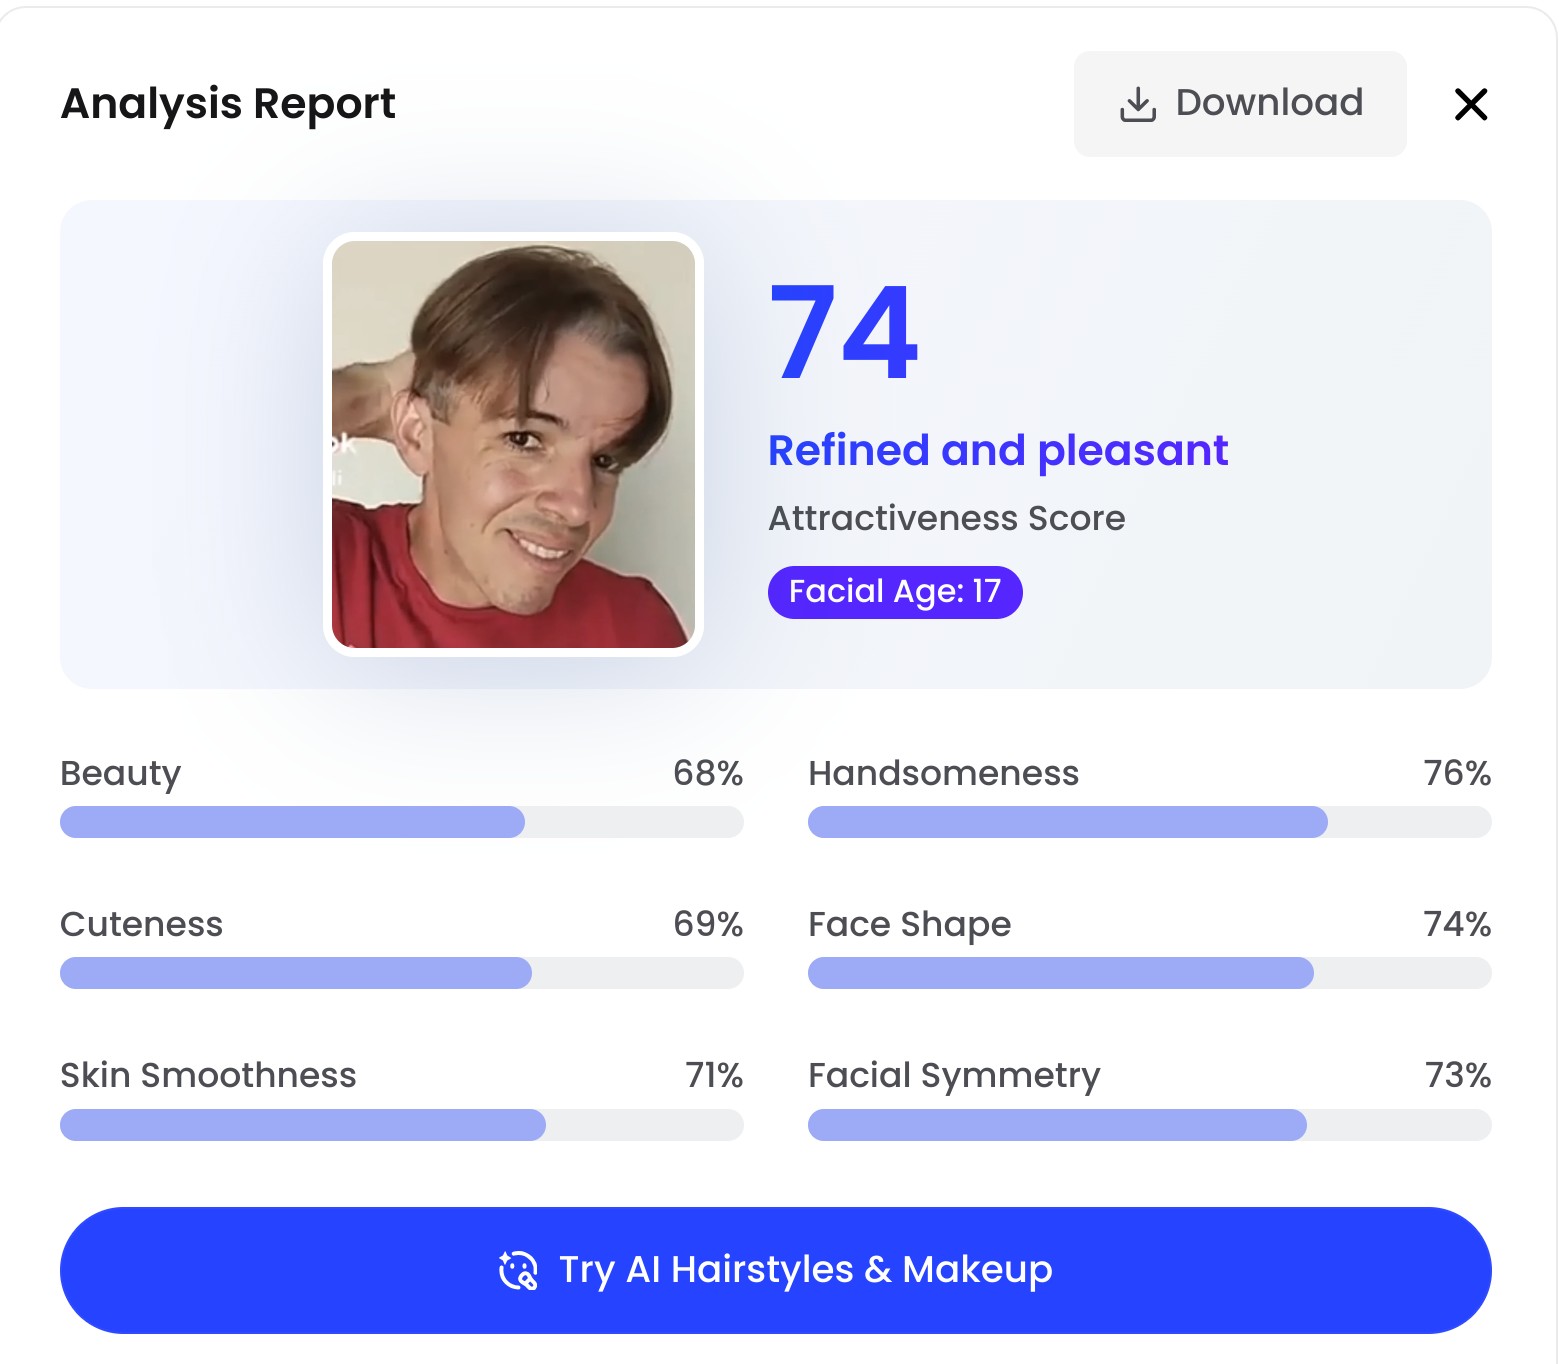Click the Face Shape progress bar
The height and width of the screenshot is (1364, 1559).
[x=1150, y=973]
